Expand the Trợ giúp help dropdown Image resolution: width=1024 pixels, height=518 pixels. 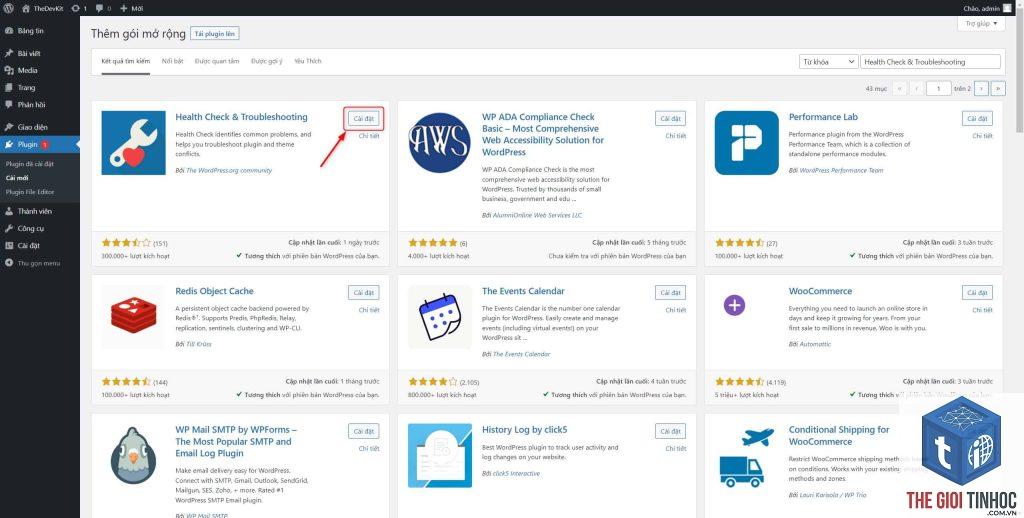(982, 24)
